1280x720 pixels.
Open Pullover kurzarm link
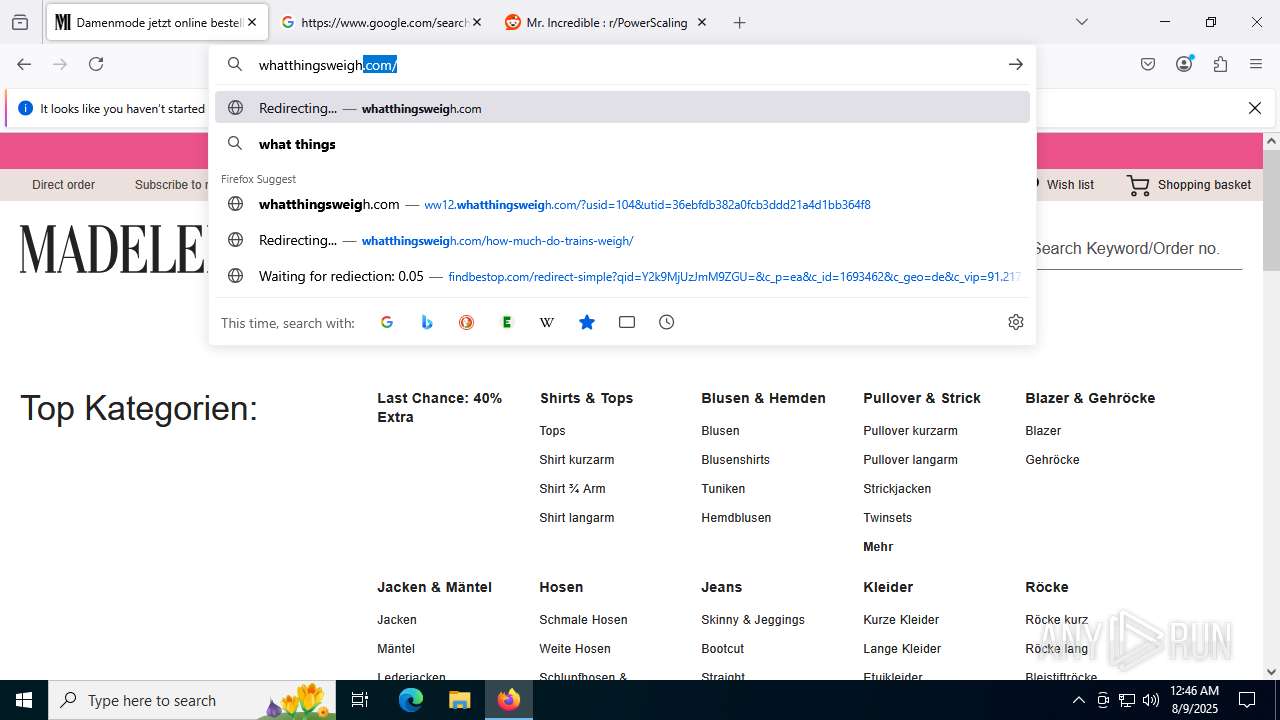click(x=910, y=431)
